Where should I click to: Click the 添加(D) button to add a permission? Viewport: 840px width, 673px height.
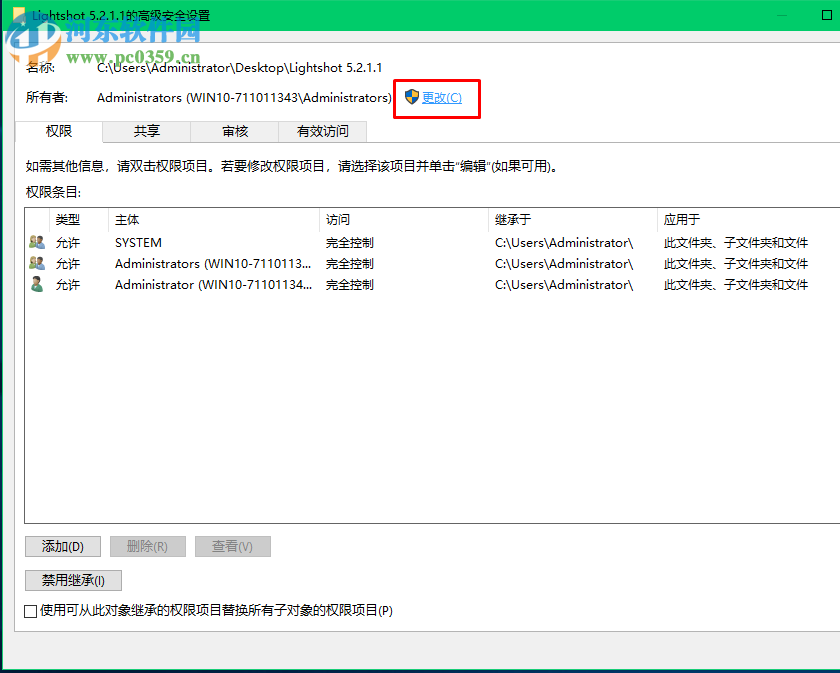point(62,546)
